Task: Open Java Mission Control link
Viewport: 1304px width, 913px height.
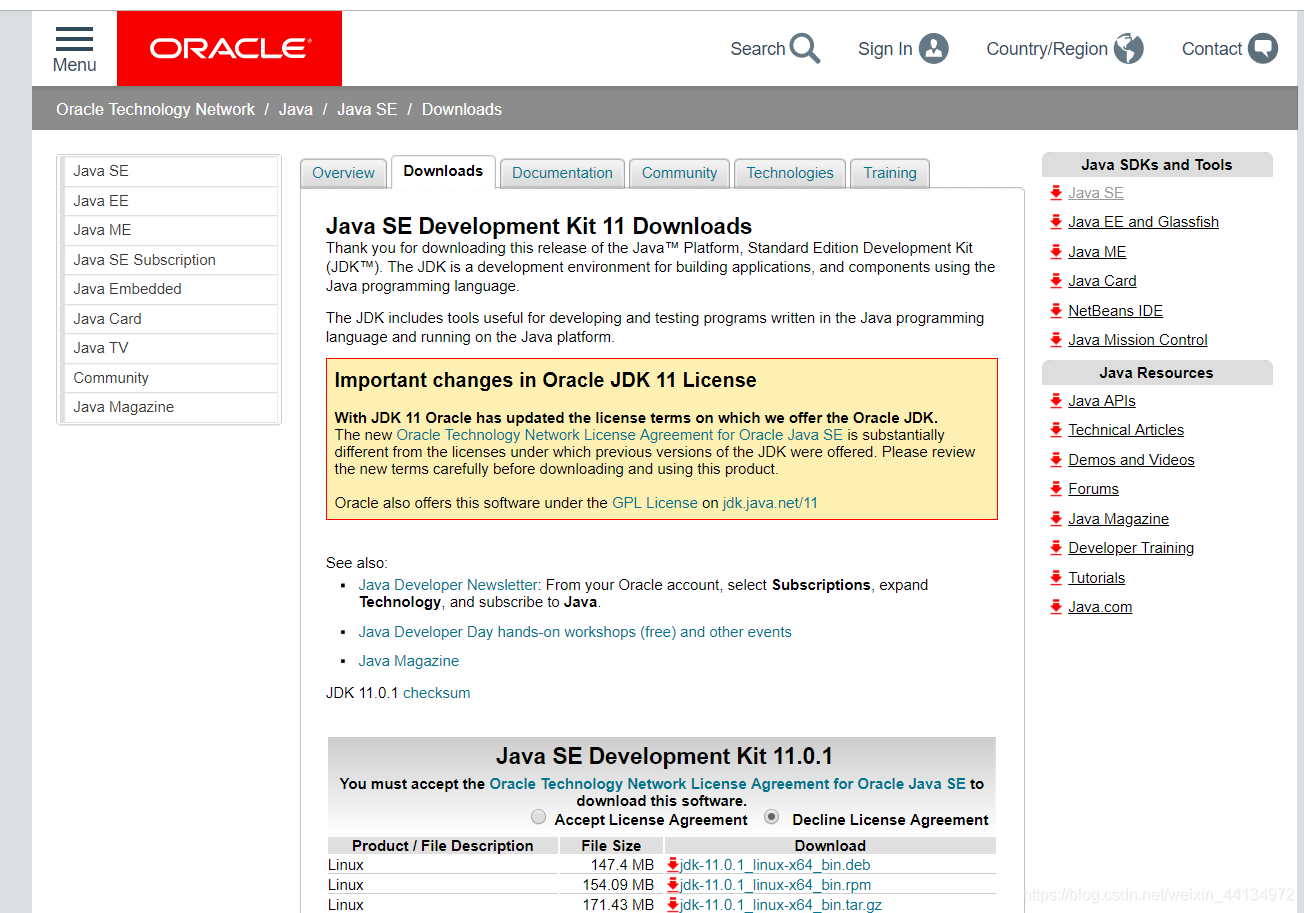Action: 1138,340
